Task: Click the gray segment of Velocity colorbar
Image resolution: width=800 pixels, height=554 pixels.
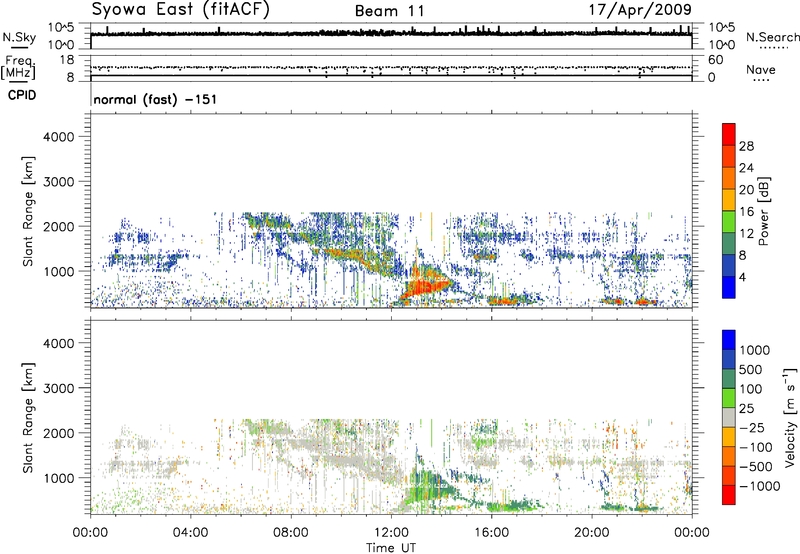Action: coord(729,418)
